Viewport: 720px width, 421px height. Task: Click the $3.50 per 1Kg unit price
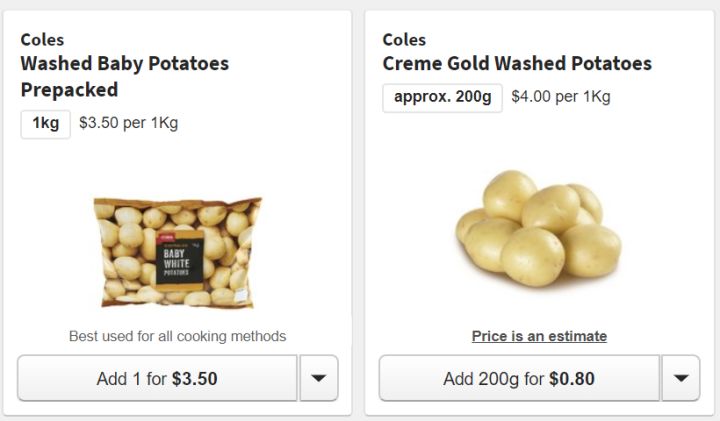click(129, 124)
